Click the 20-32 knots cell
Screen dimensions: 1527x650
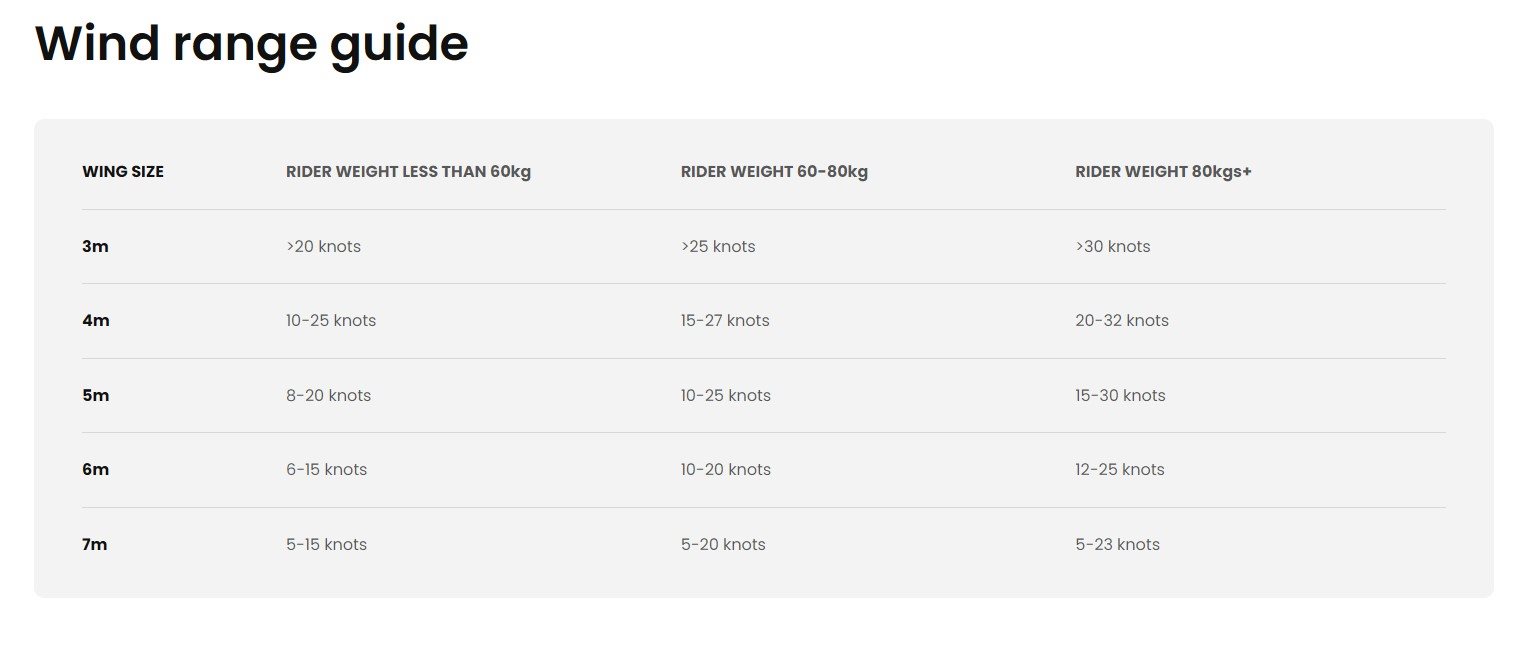point(1122,321)
